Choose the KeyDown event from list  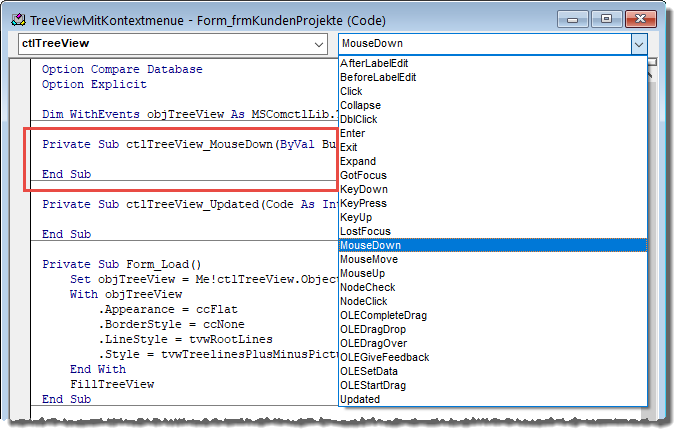point(364,189)
